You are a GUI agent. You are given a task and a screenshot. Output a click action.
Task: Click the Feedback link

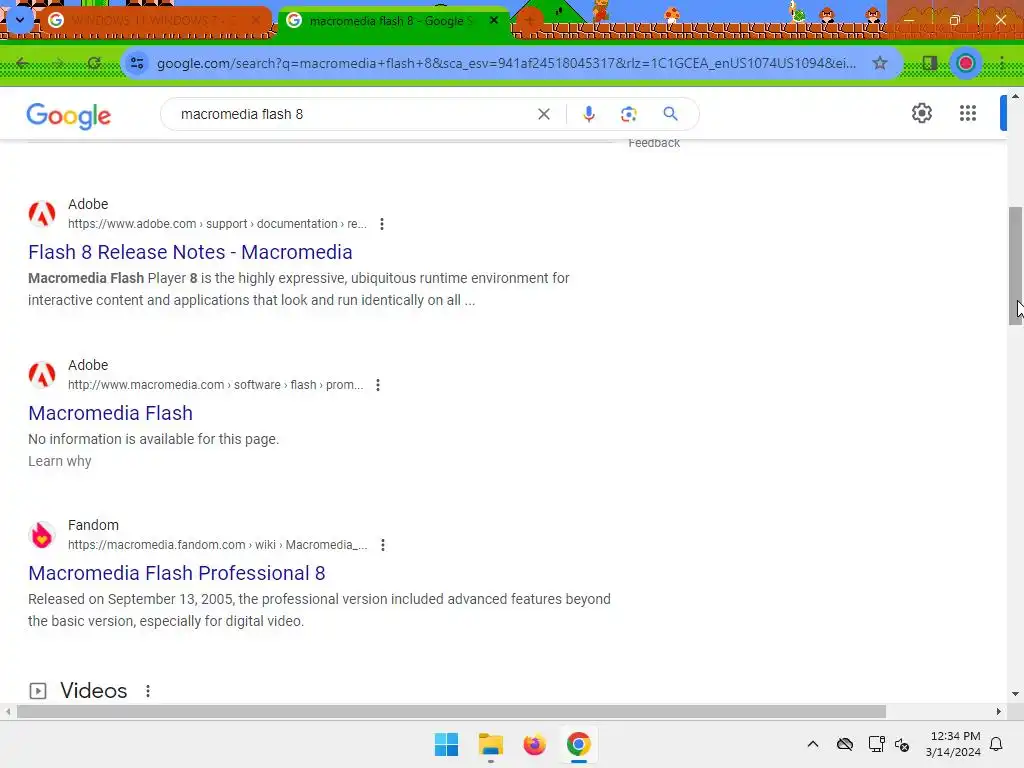click(x=654, y=143)
